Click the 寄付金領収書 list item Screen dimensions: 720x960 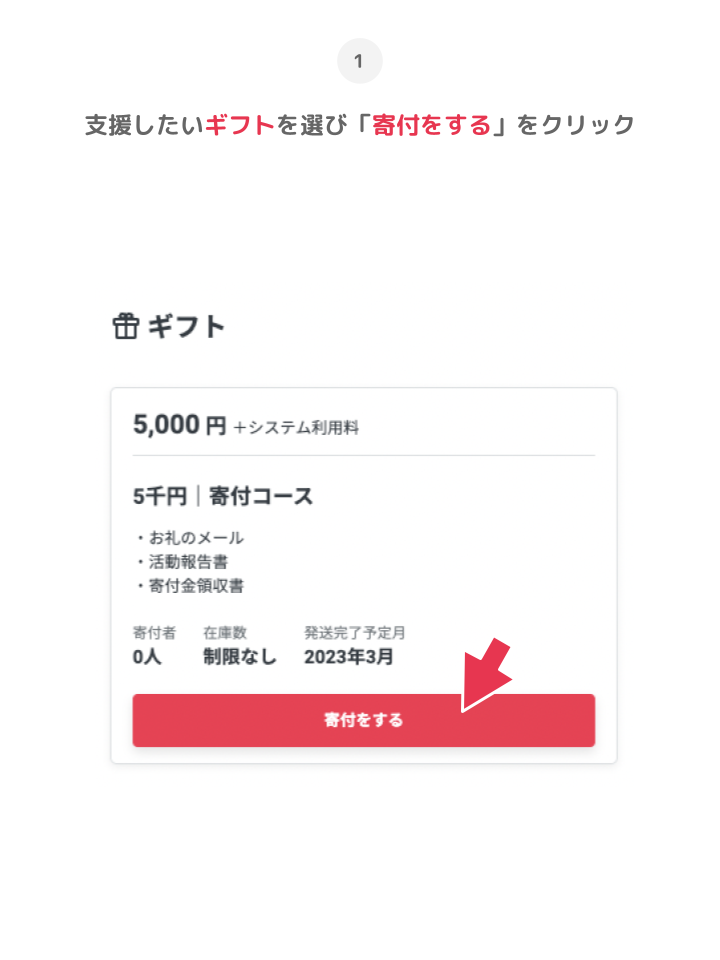pyautogui.click(x=190, y=586)
